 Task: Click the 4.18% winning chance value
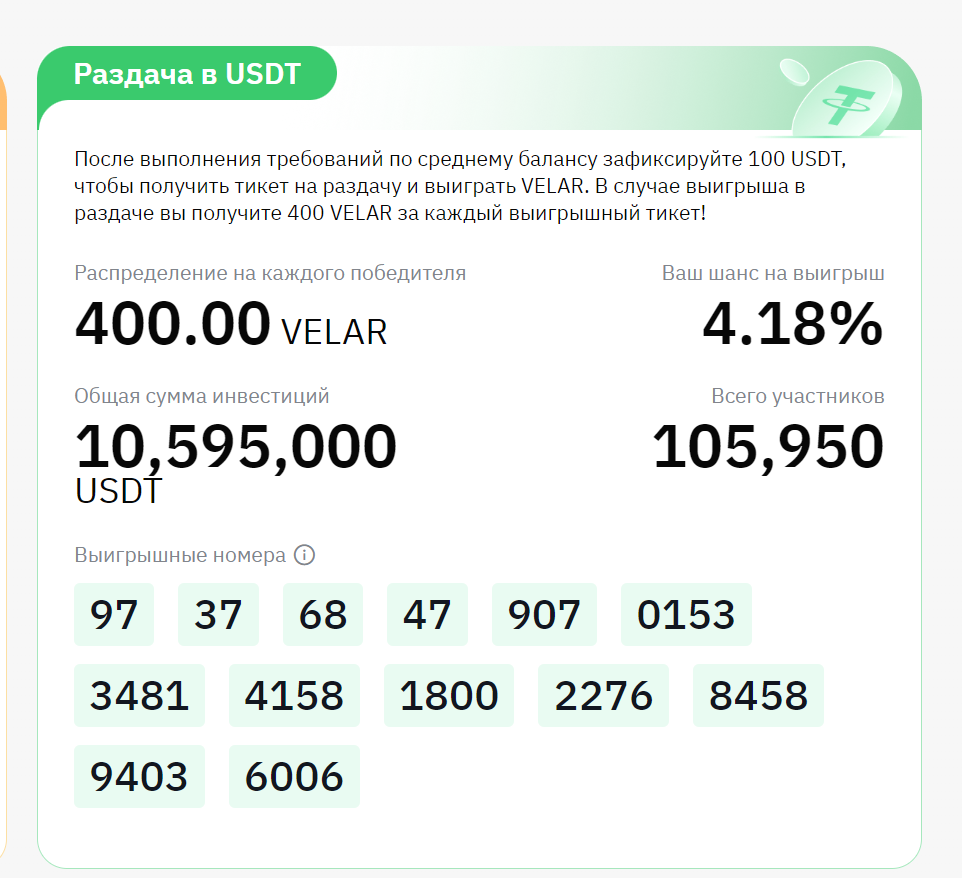pos(793,323)
